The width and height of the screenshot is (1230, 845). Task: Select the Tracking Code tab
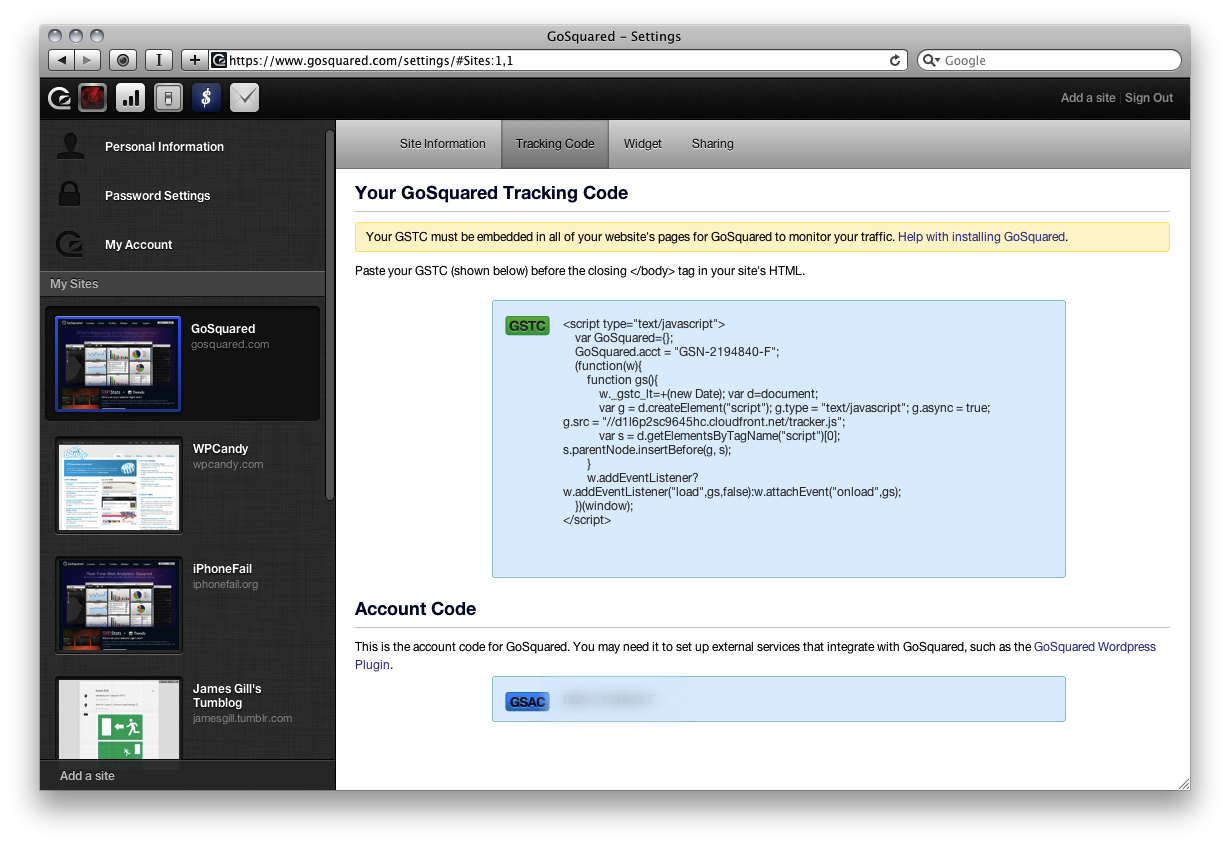tap(555, 144)
